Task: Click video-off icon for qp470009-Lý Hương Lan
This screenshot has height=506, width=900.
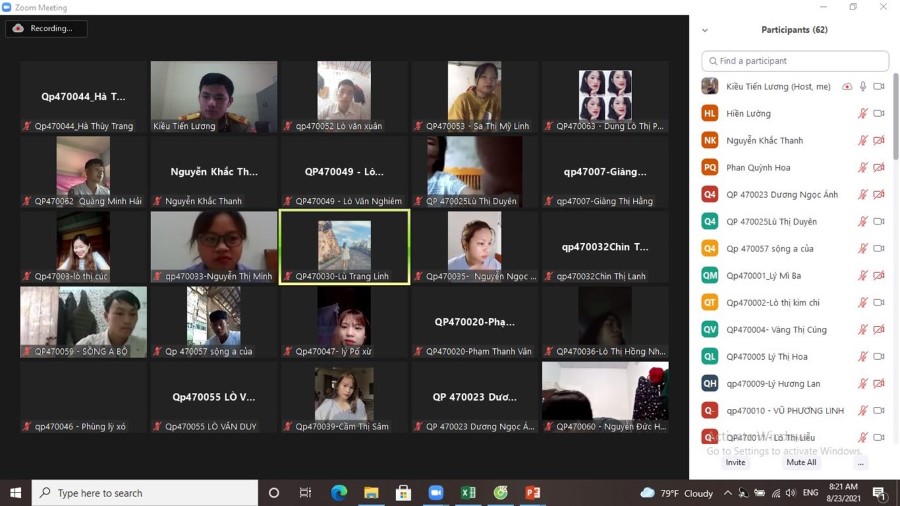Action: point(879,383)
